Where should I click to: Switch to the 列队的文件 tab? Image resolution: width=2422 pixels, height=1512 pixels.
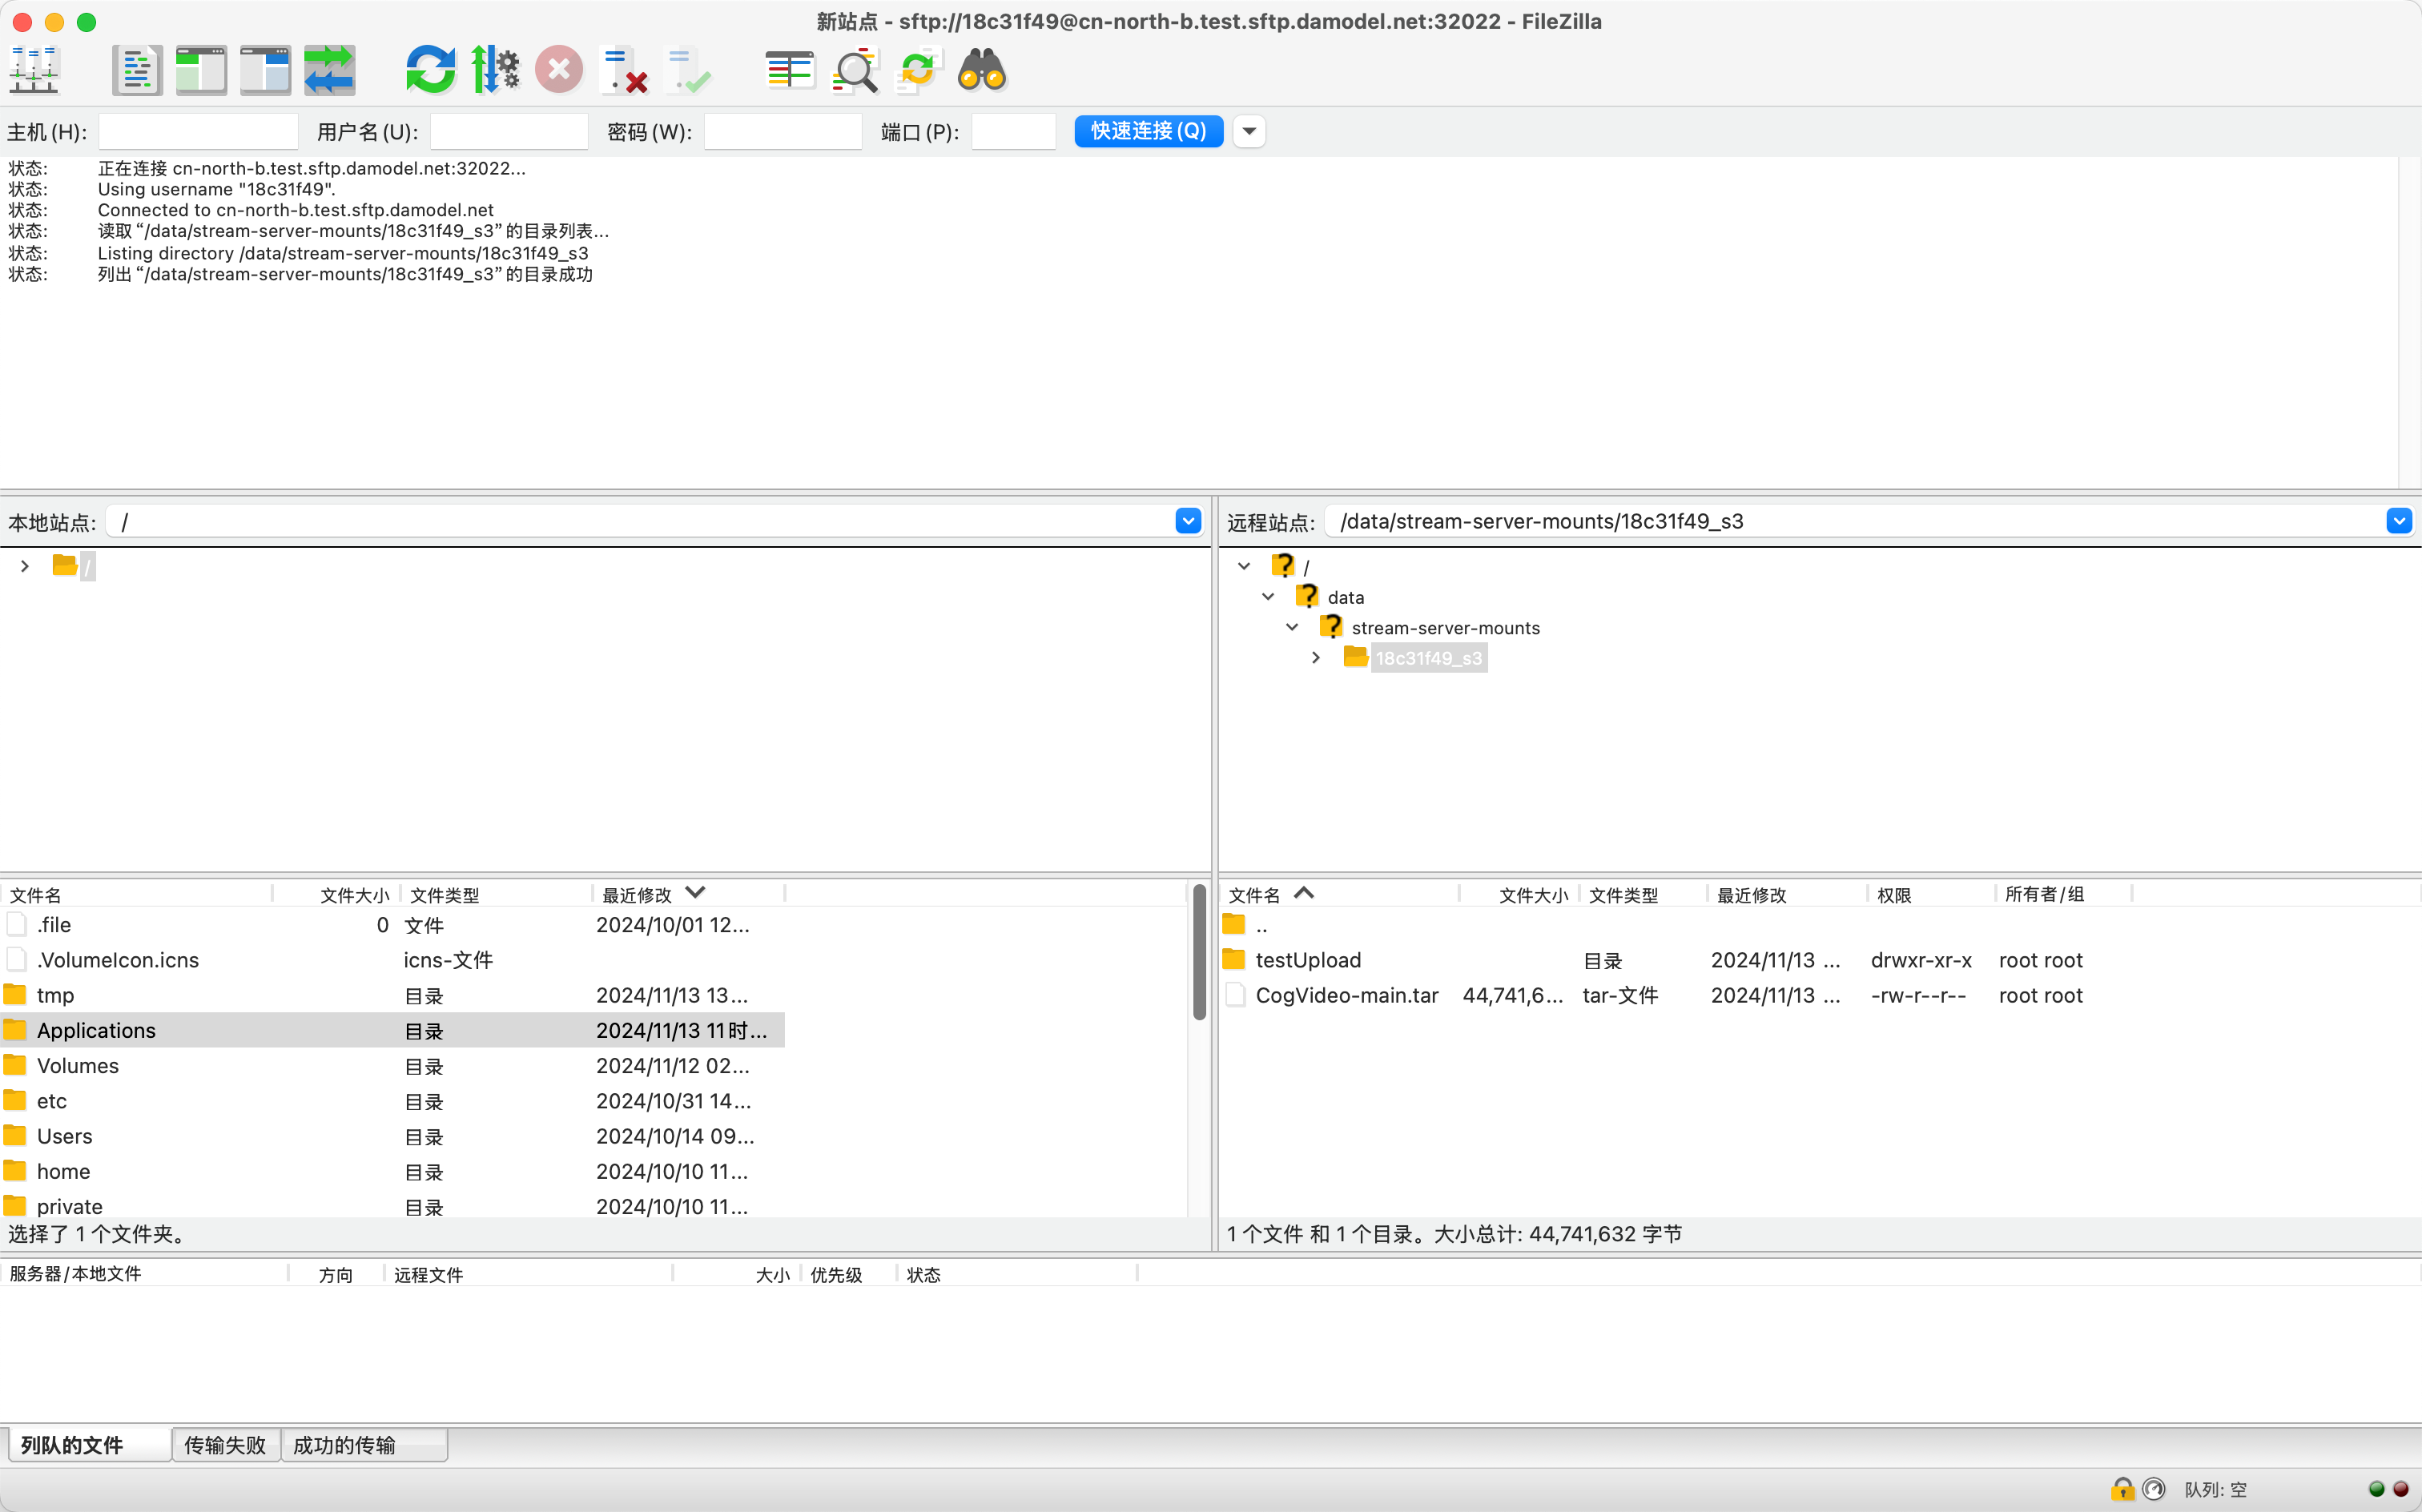point(90,1445)
